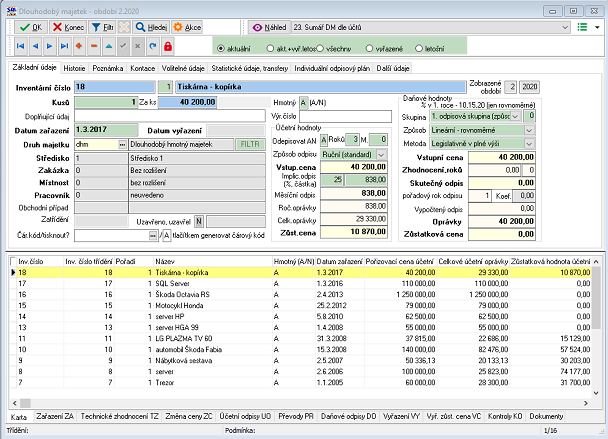Click the OK button

(31, 27)
